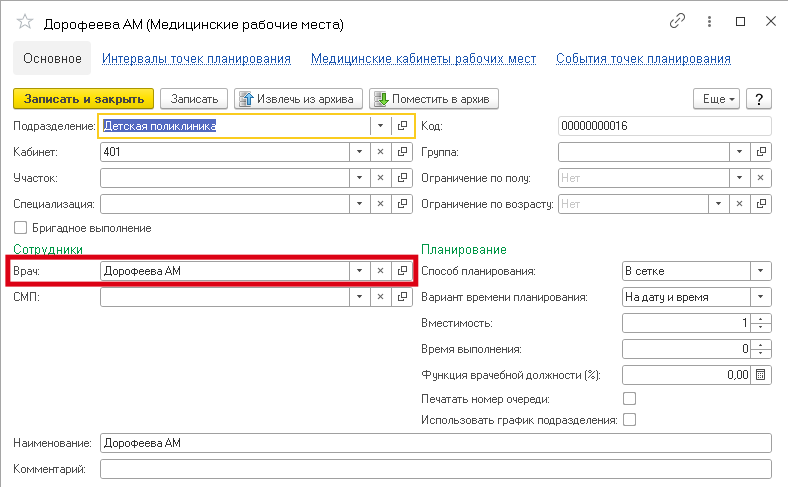Open Медицинские кабинеты рабочих мест tab

pyautogui.click(x=423, y=59)
